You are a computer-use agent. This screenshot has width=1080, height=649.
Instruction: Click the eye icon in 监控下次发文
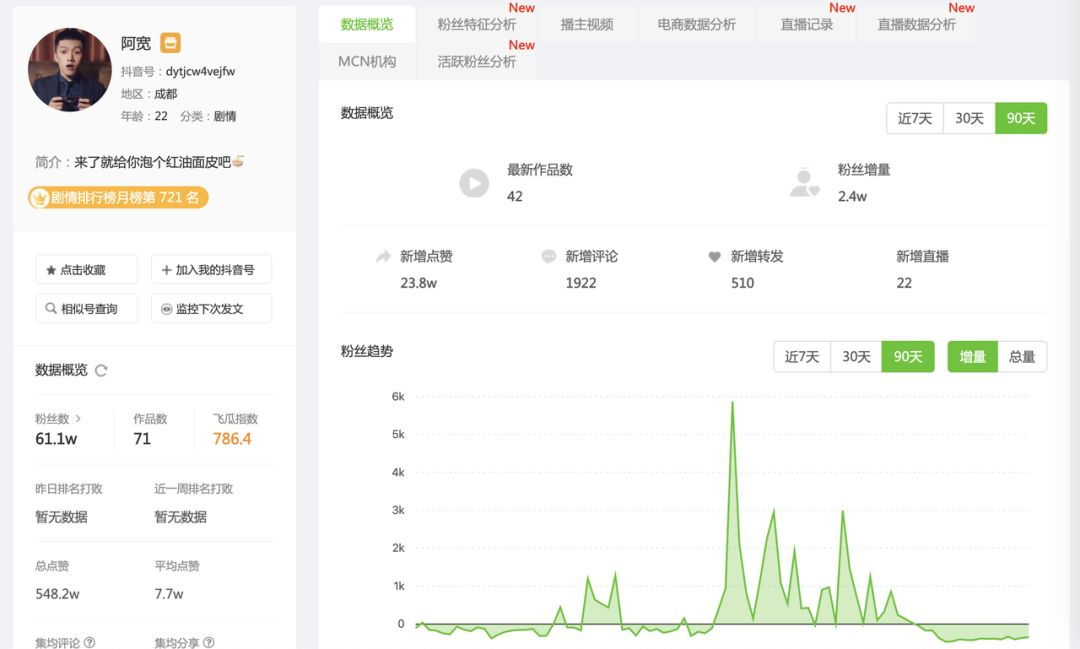pyautogui.click(x=166, y=309)
